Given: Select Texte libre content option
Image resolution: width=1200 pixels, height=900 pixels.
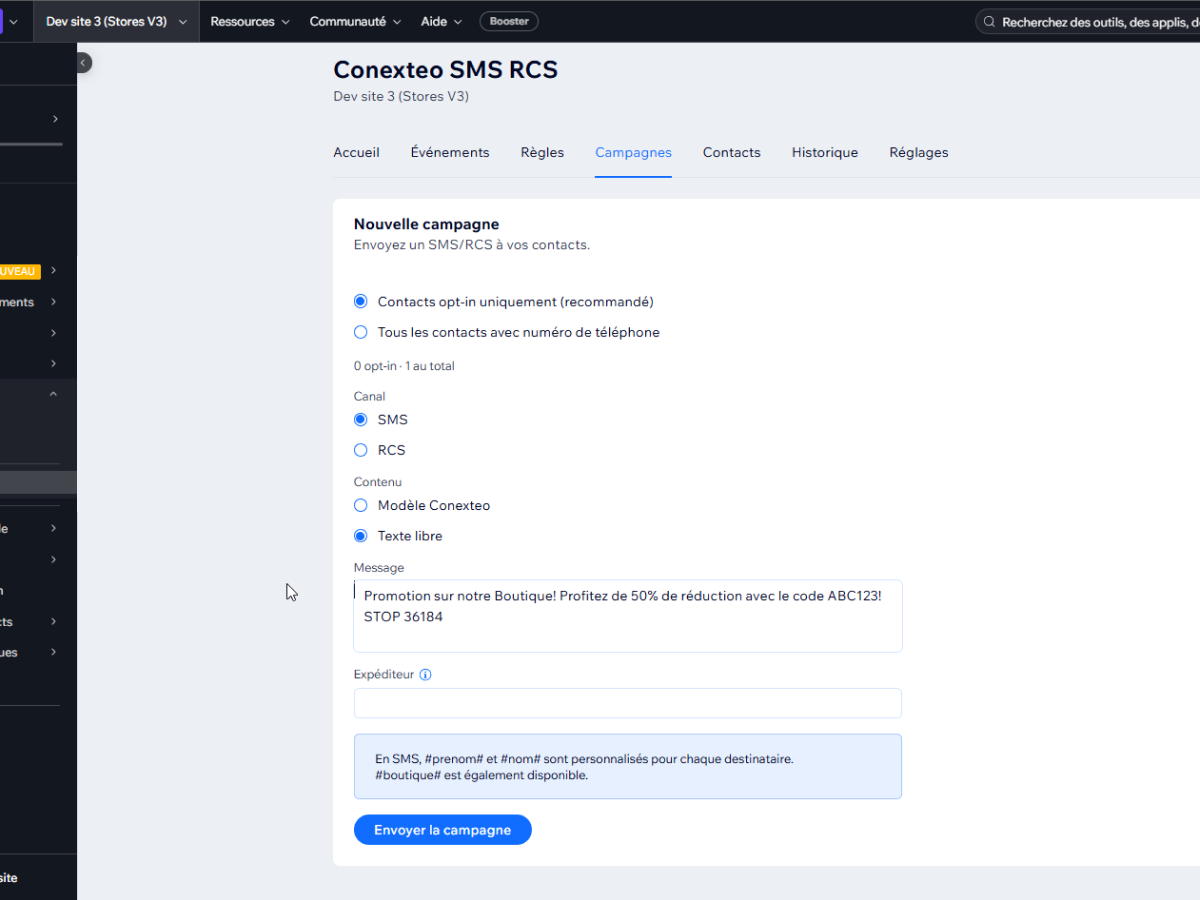Looking at the screenshot, I should (361, 536).
